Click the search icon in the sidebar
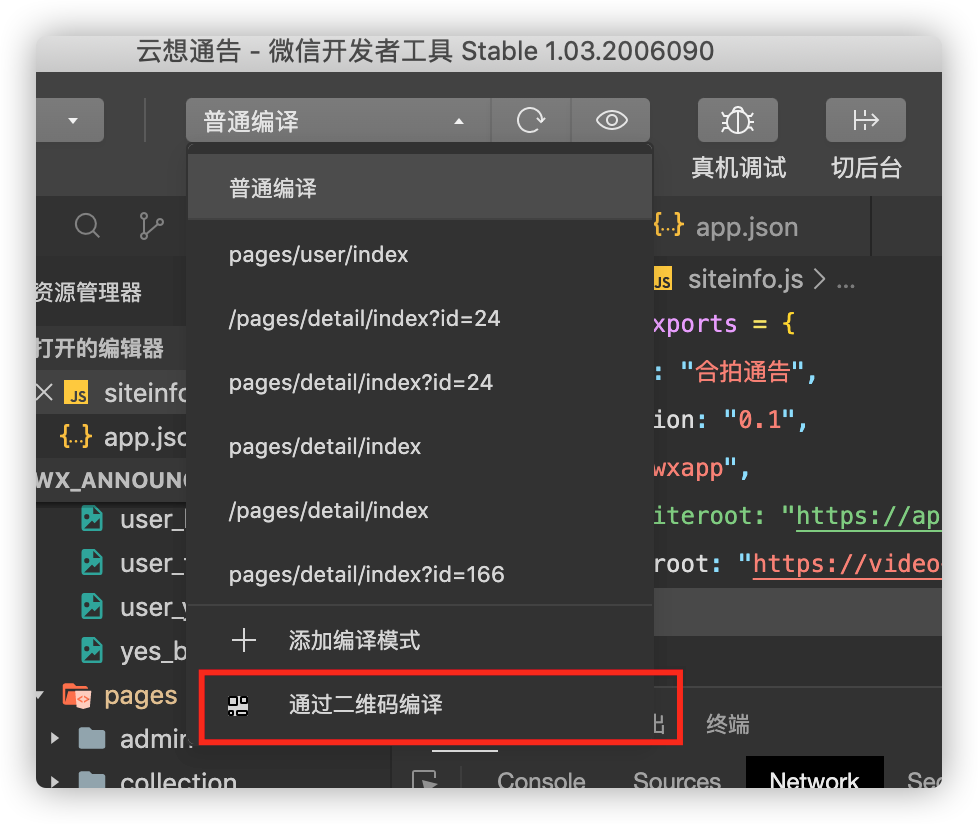 [x=87, y=226]
